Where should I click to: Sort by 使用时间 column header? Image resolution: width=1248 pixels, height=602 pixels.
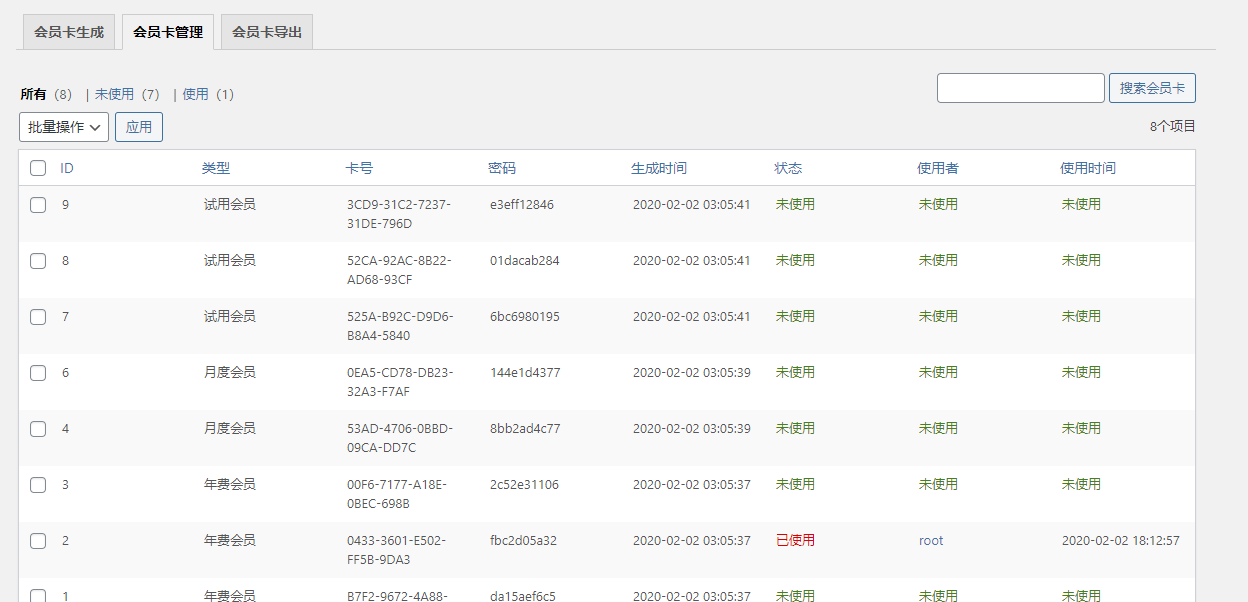1088,168
